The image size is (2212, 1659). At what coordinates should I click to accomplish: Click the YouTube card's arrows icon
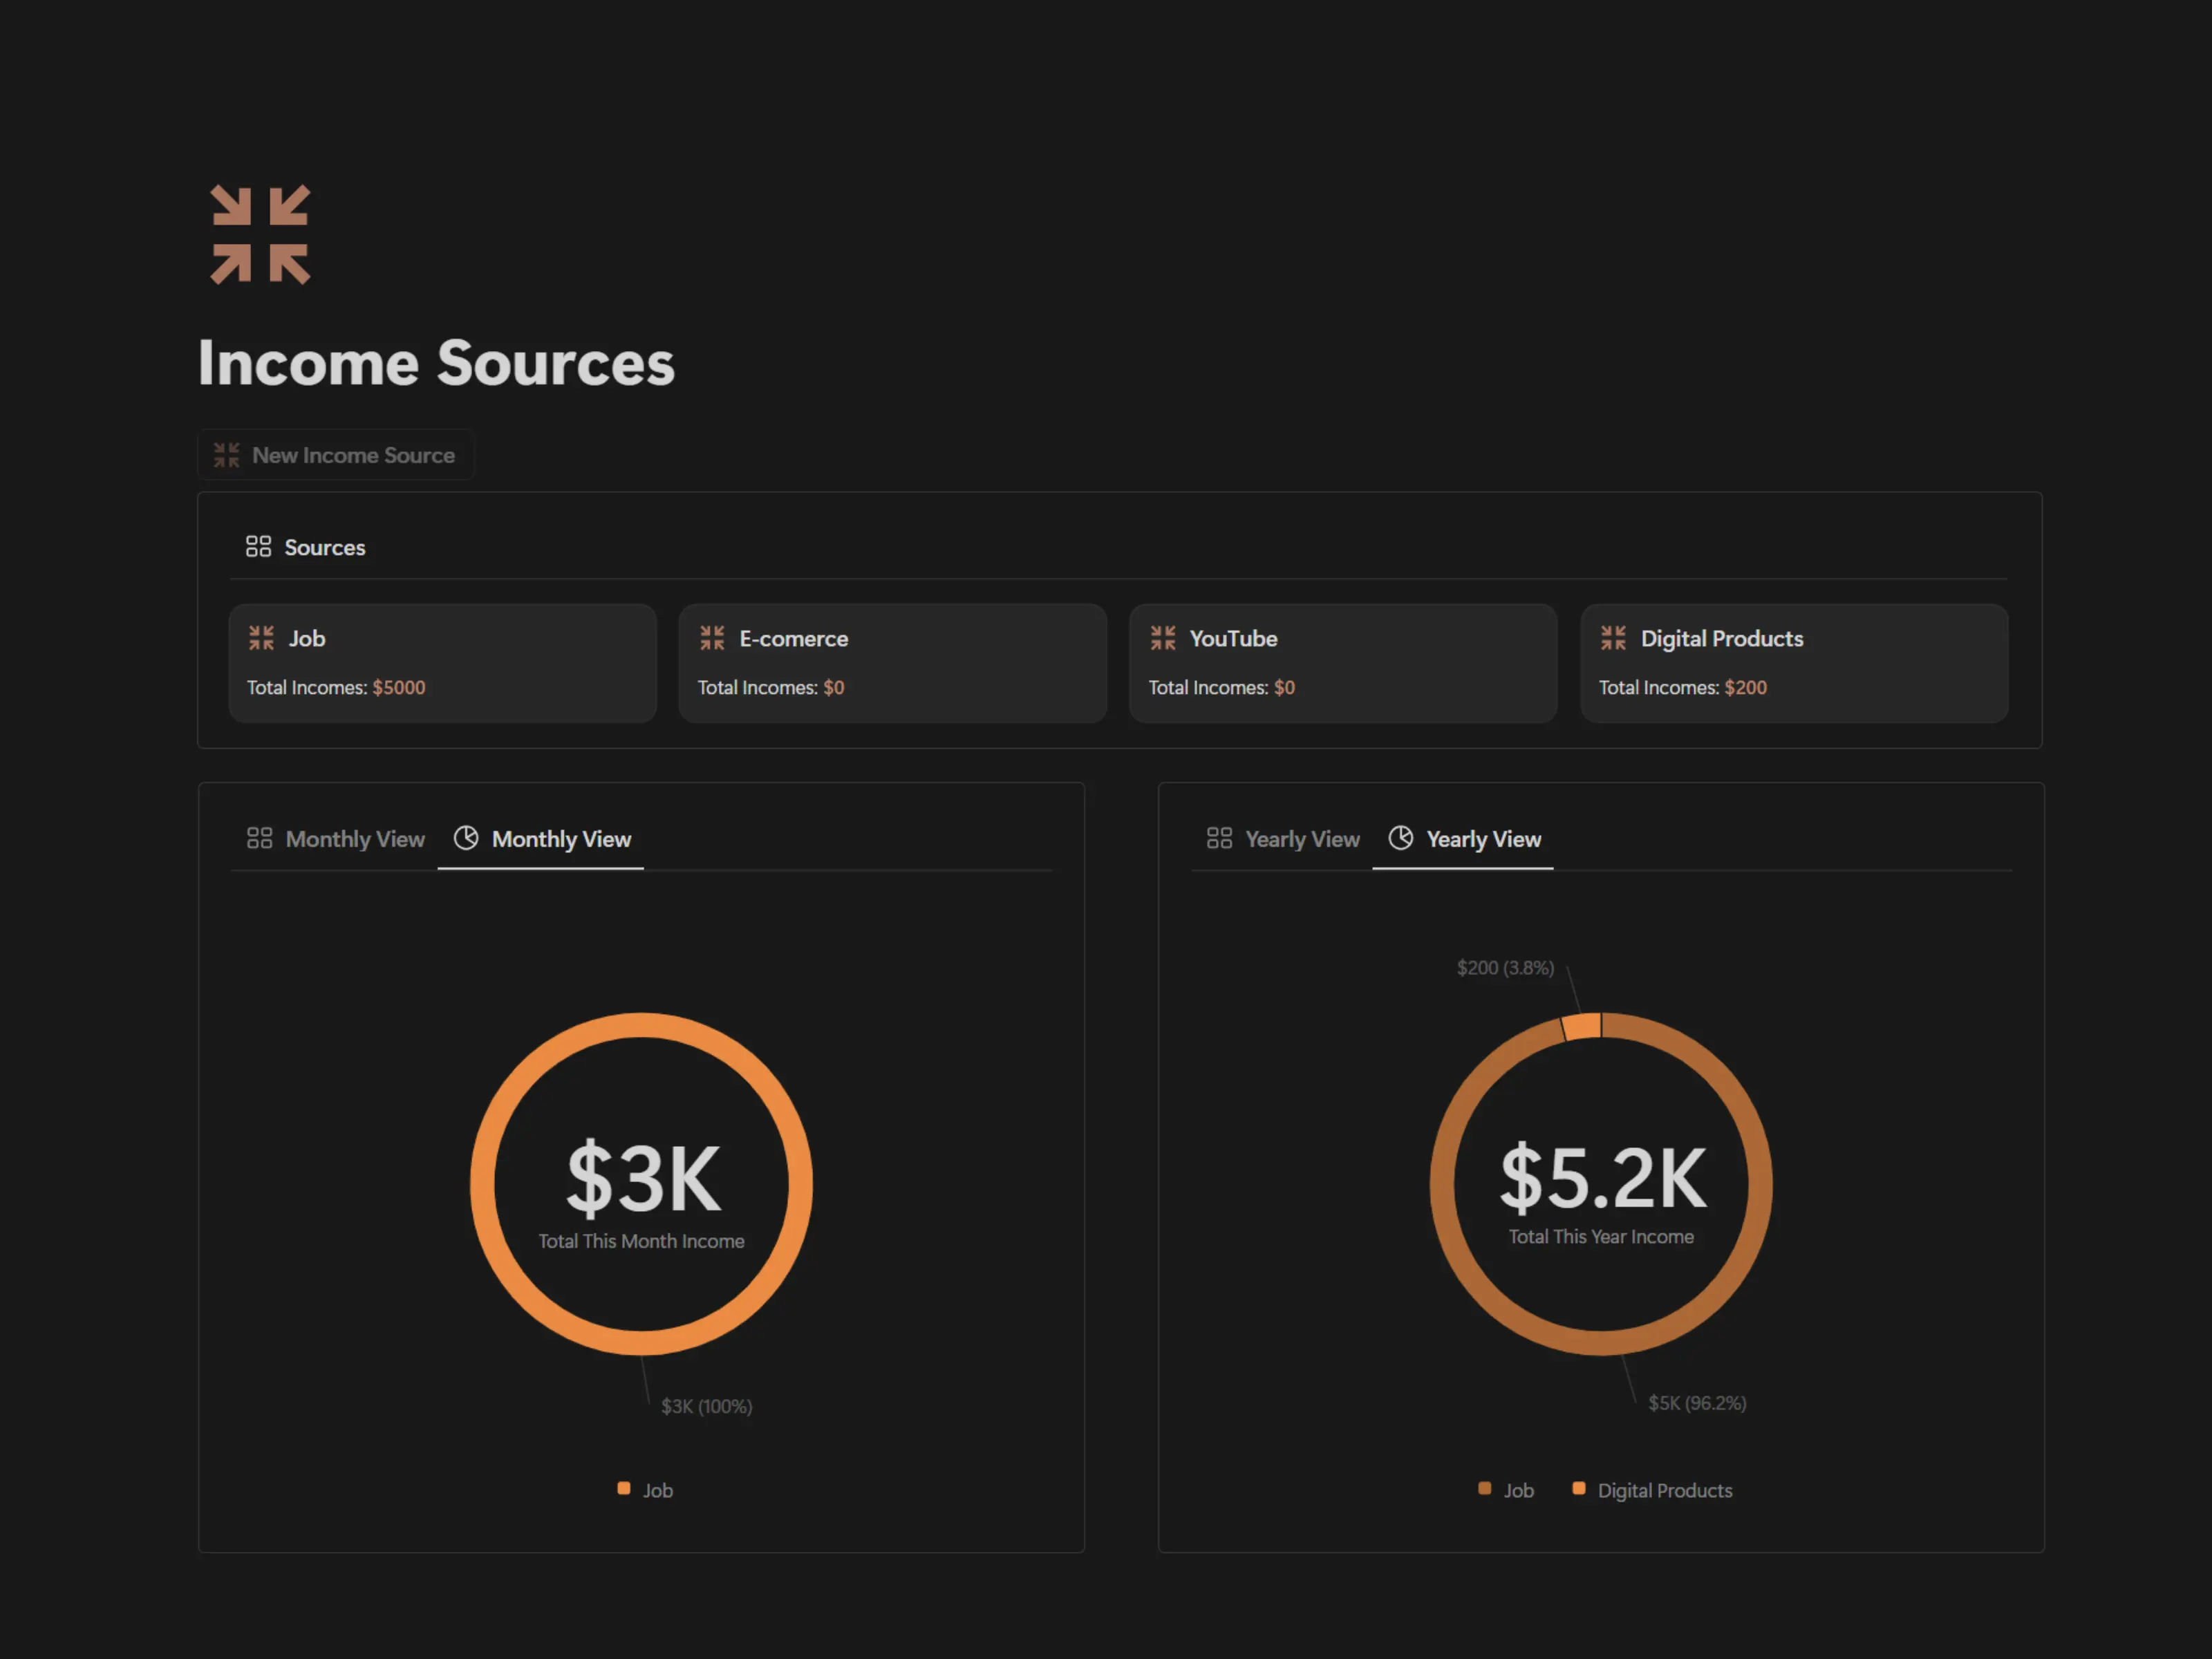tap(1162, 638)
